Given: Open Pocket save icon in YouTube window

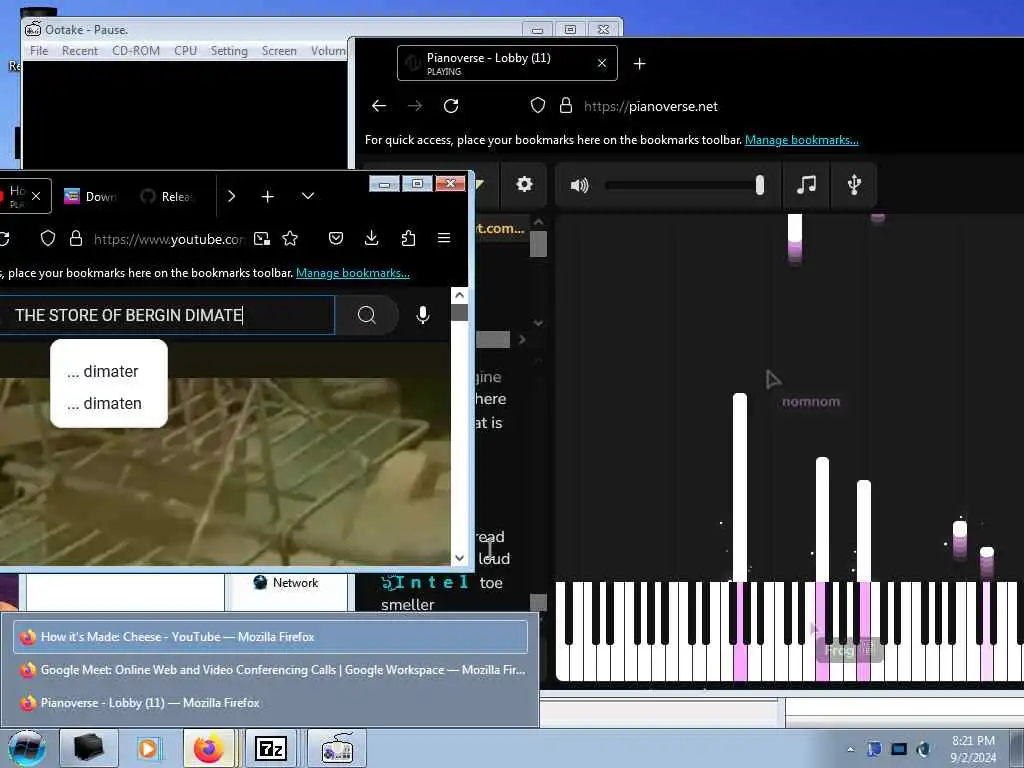Looking at the screenshot, I should tap(336, 238).
